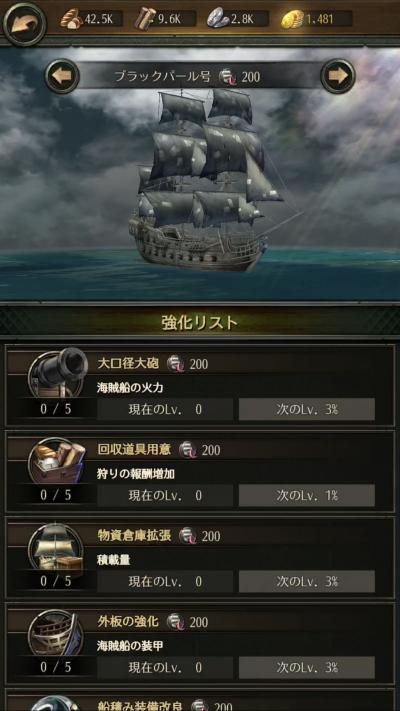This screenshot has width=400, height=711.
Task: Switch to next ship with right arrow
Action: tap(337, 76)
